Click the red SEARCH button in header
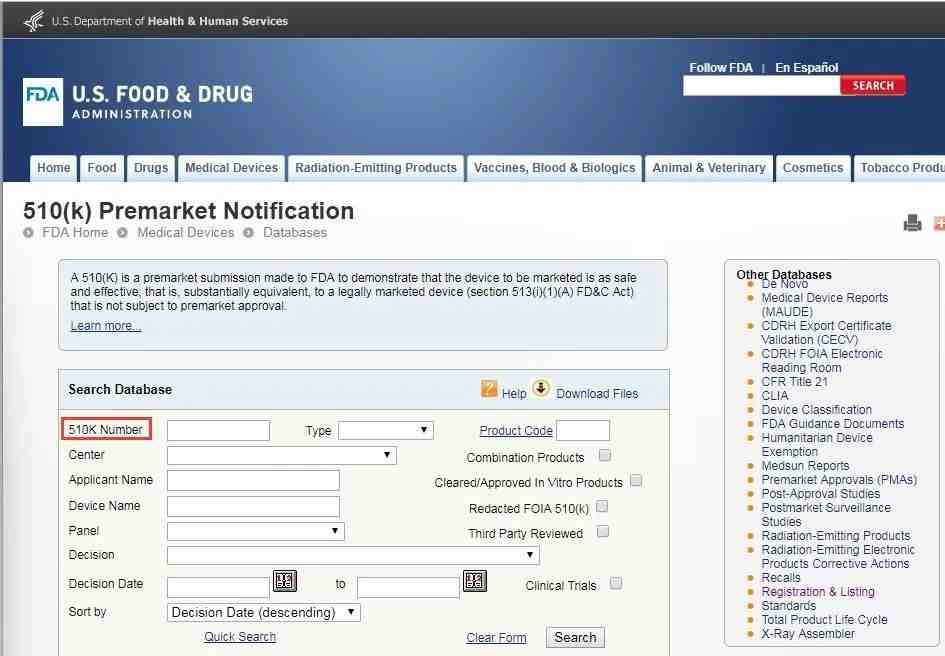 pyautogui.click(x=872, y=86)
